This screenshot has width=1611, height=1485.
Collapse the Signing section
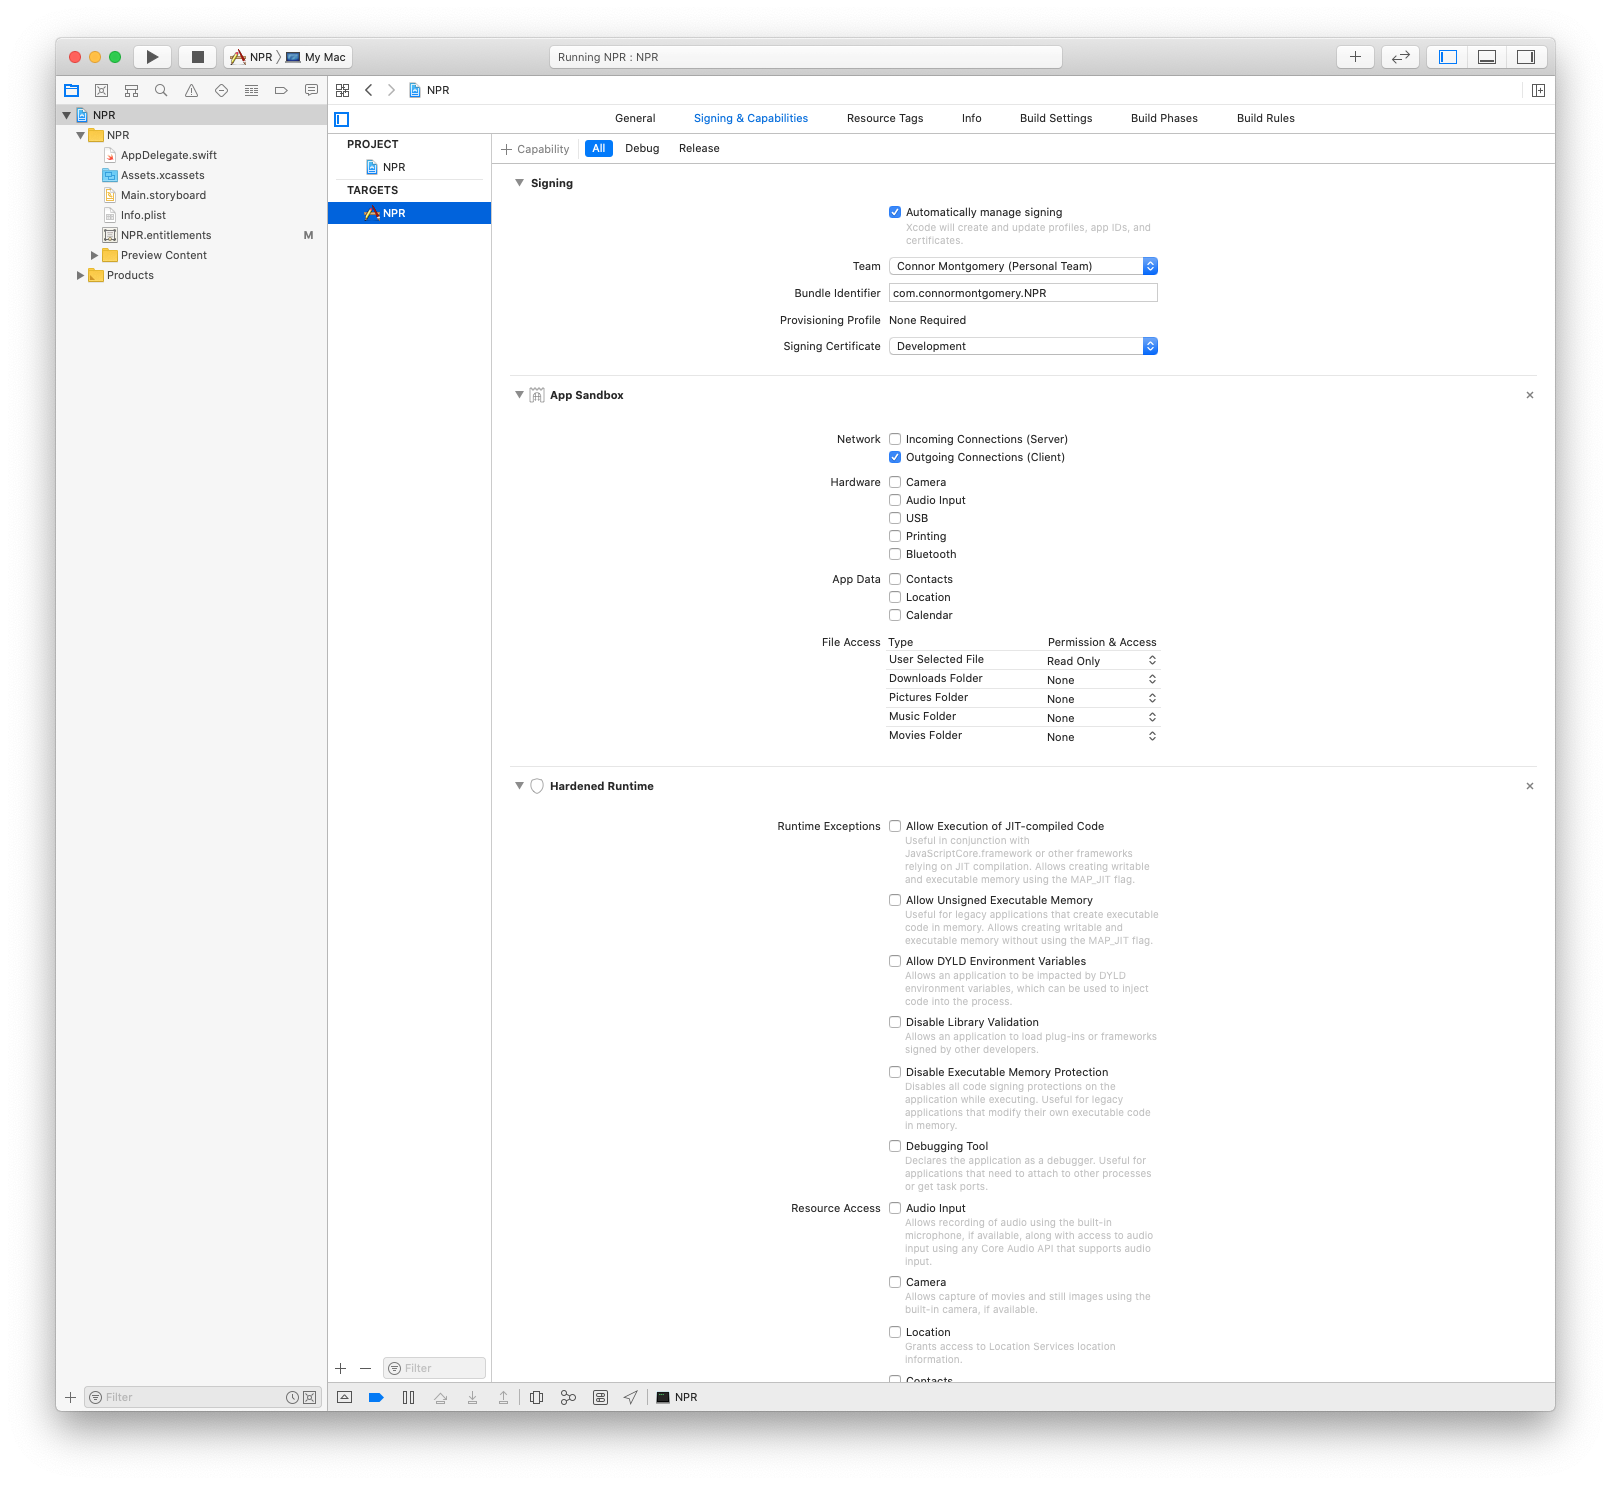(x=519, y=183)
